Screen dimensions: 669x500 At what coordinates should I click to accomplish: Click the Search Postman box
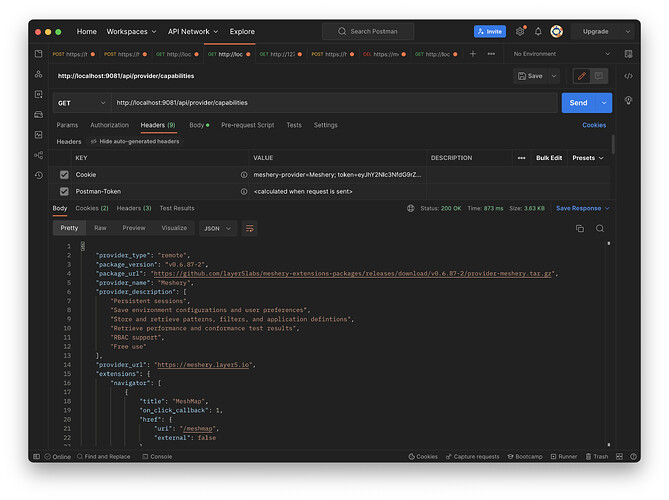click(x=368, y=31)
